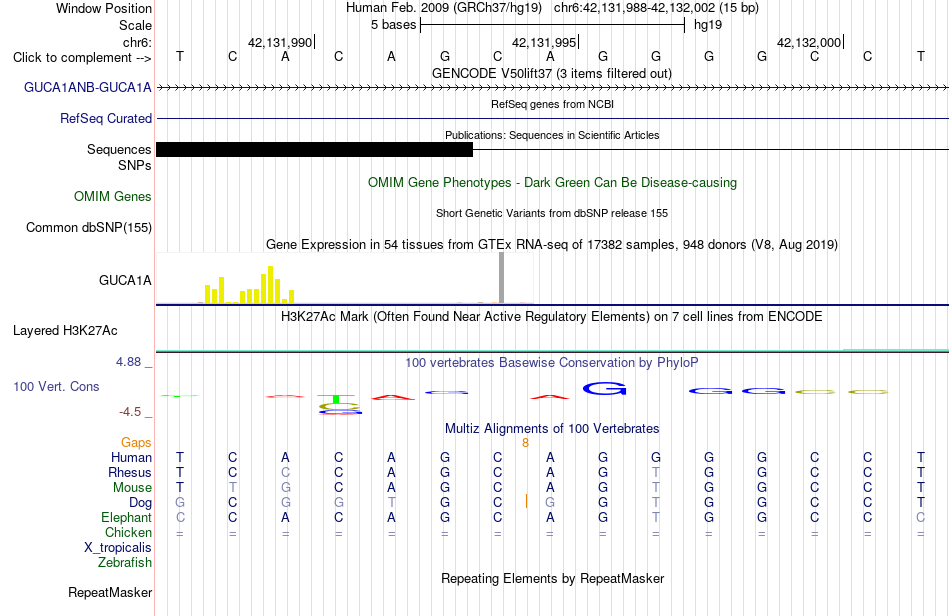Click the Sequences track label
This screenshot has height=616, width=950.
[x=119, y=149]
